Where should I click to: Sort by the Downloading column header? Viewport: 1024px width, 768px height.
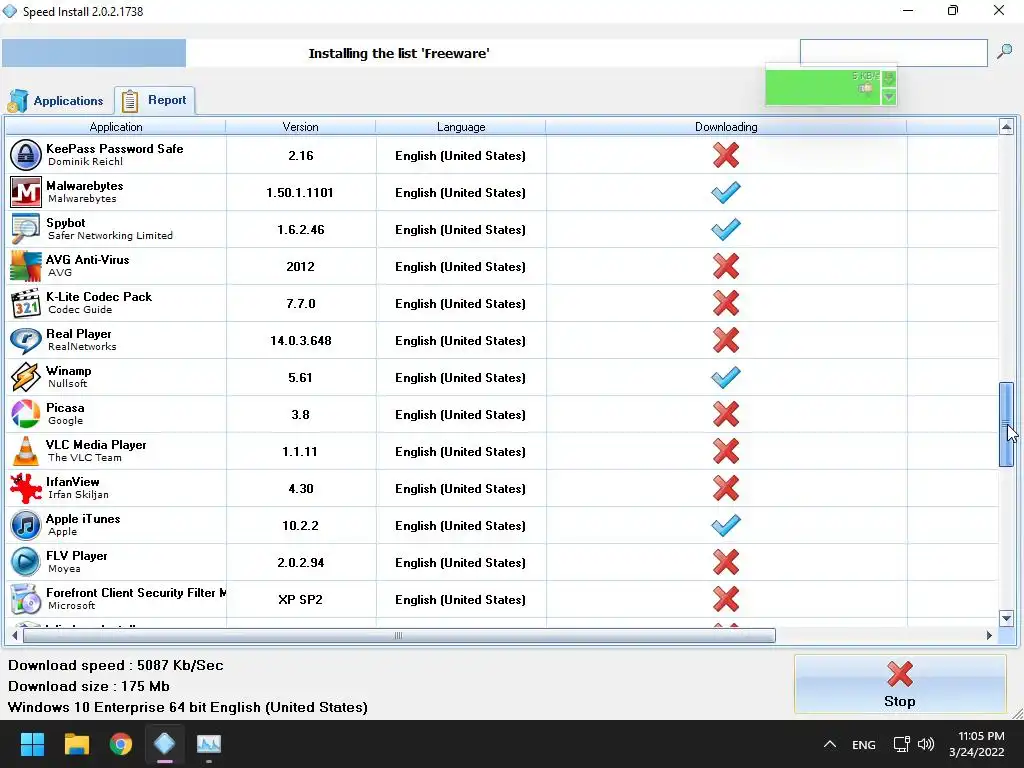726,127
